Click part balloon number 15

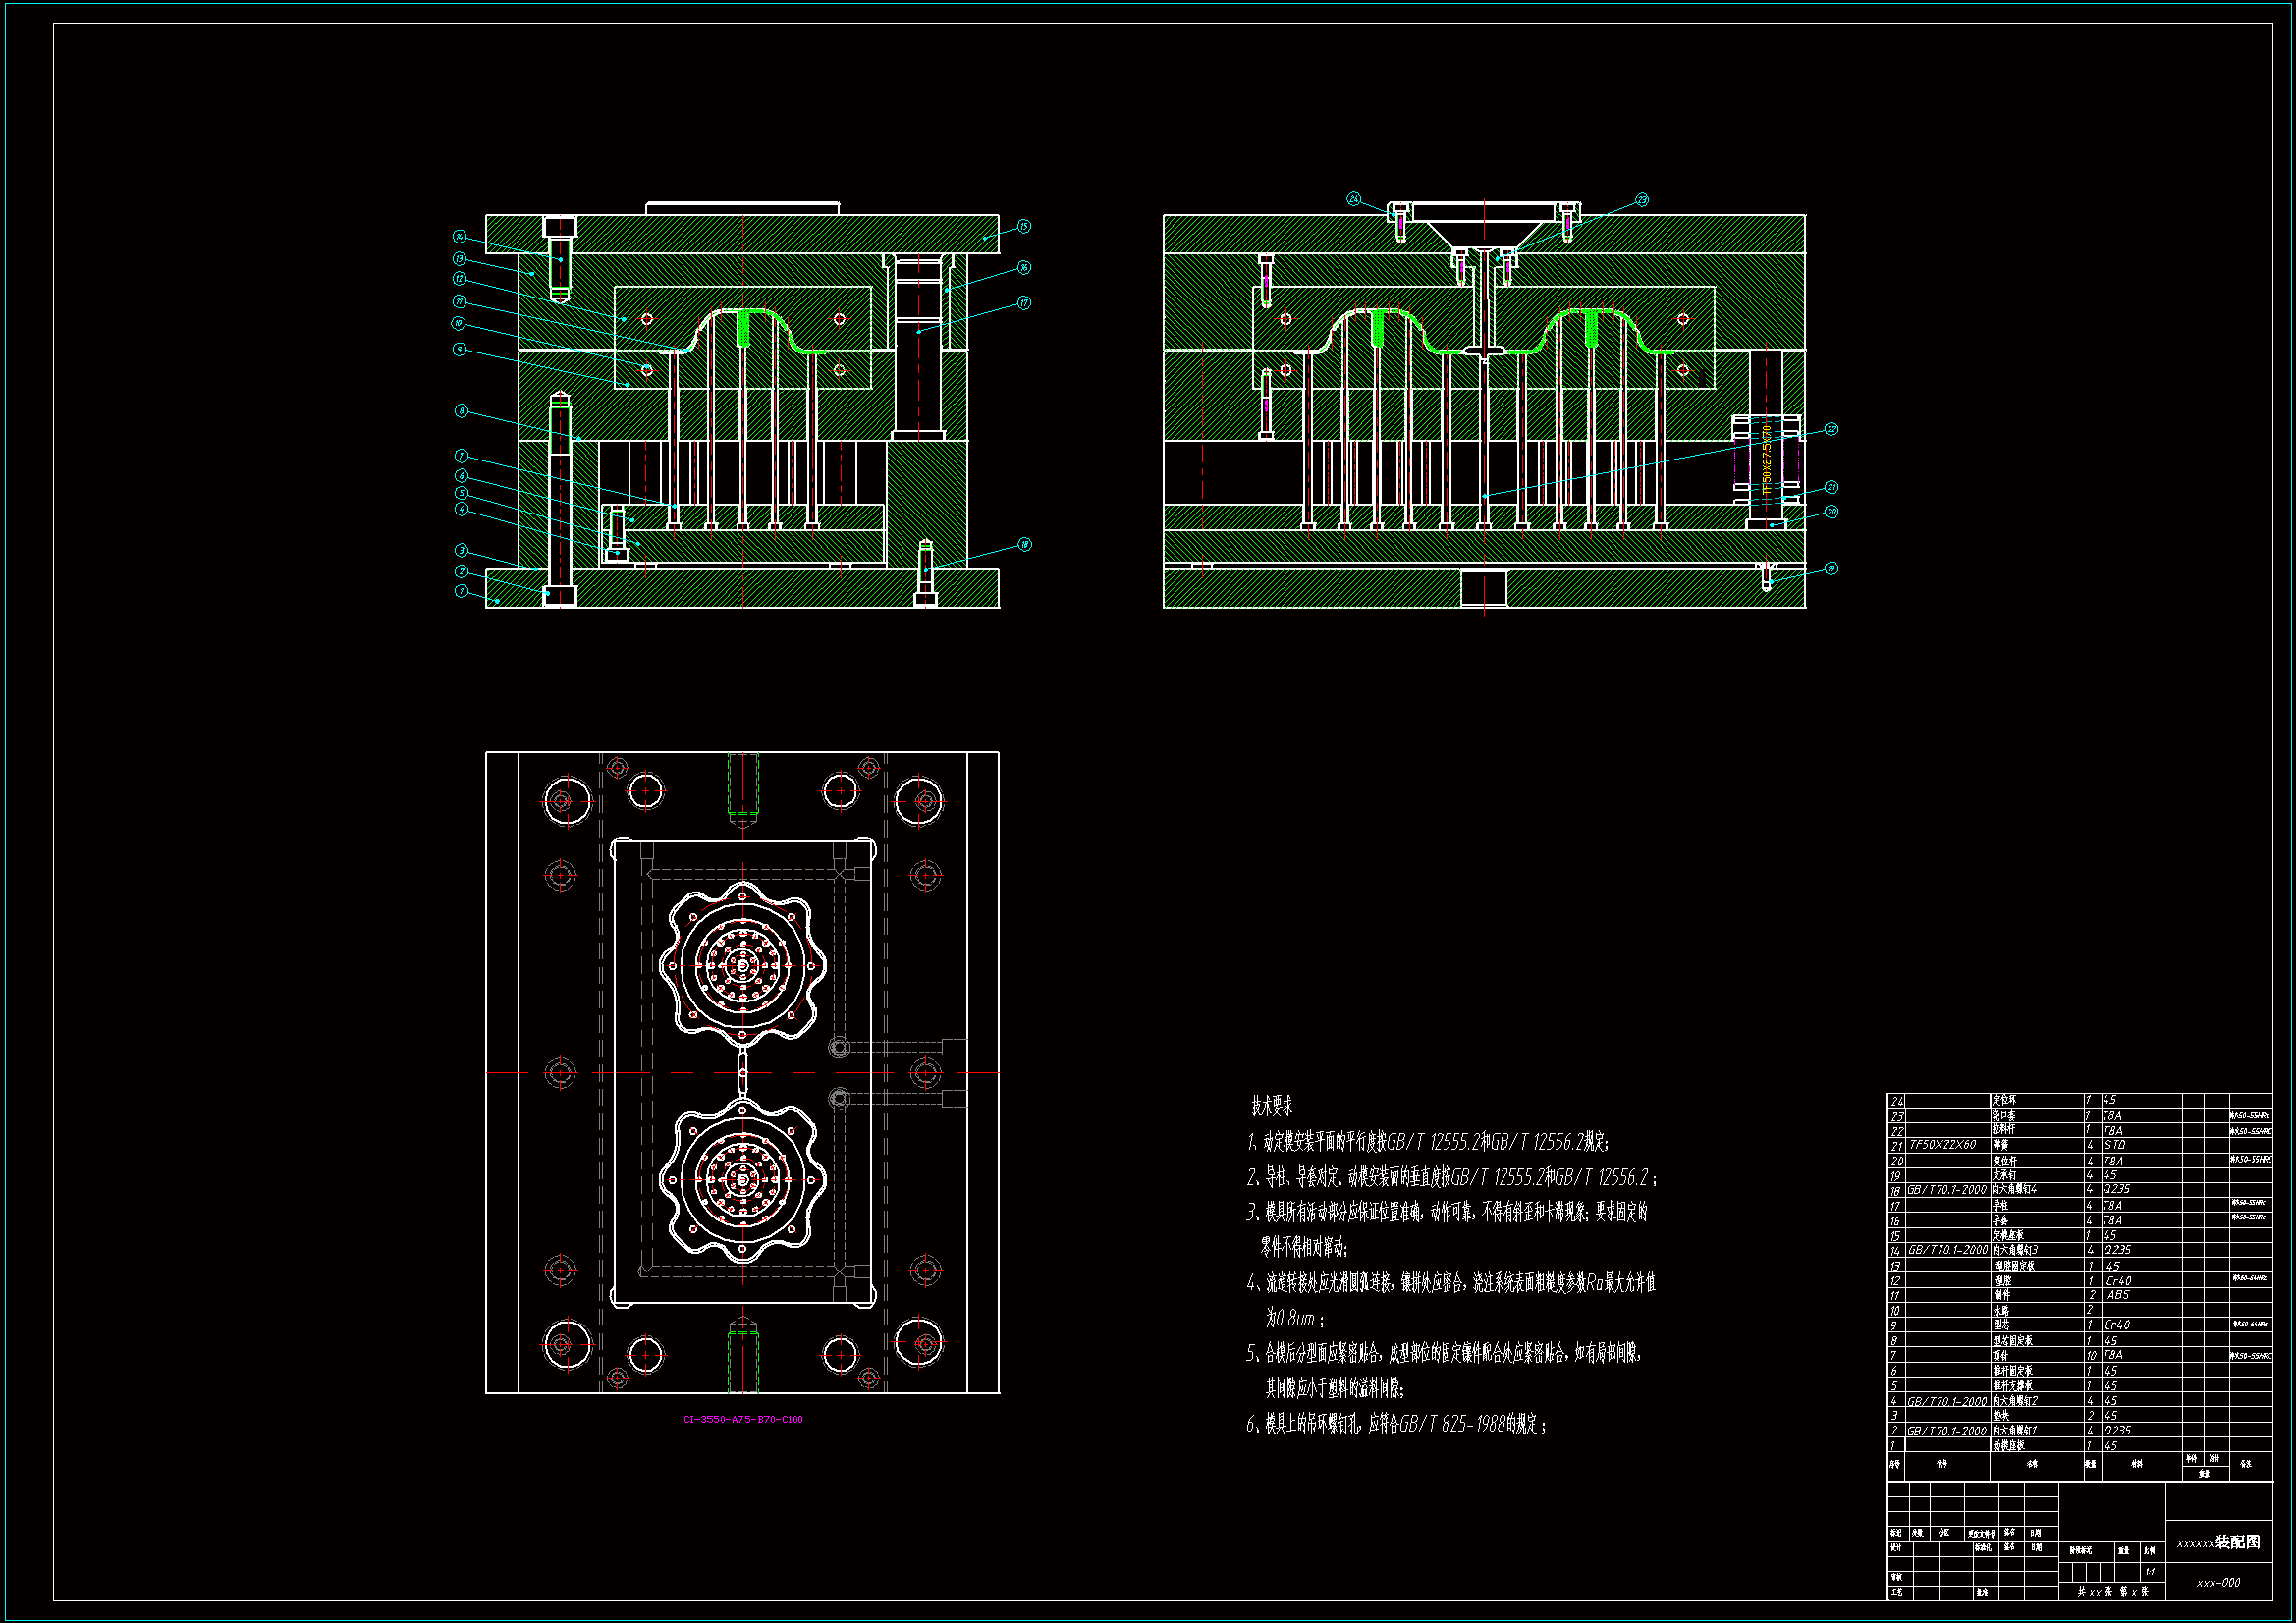[x=1024, y=227]
